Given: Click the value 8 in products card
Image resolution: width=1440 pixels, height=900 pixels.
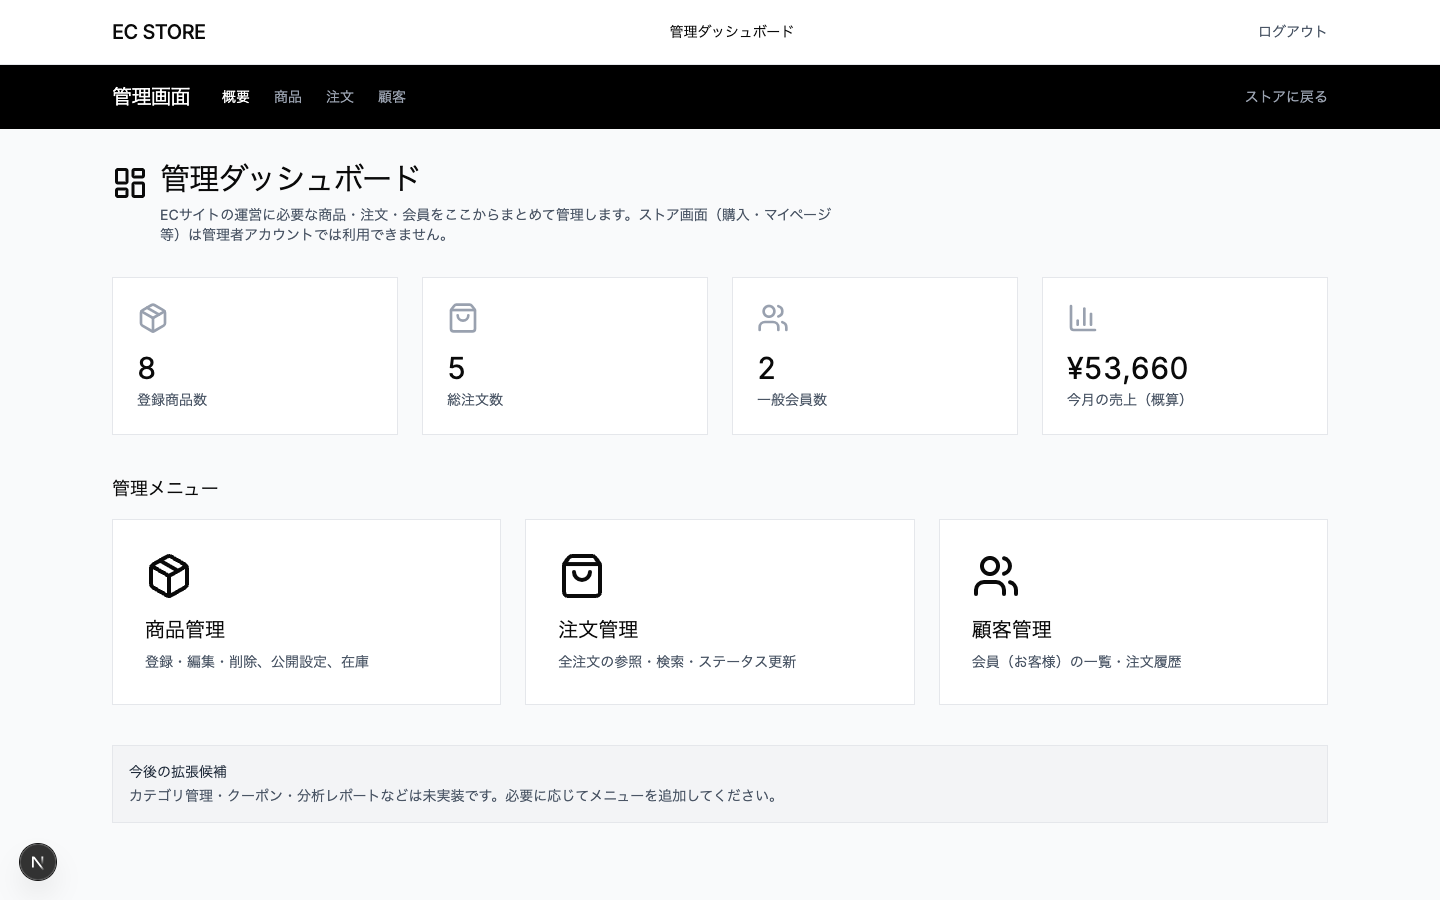Looking at the screenshot, I should pos(147,368).
